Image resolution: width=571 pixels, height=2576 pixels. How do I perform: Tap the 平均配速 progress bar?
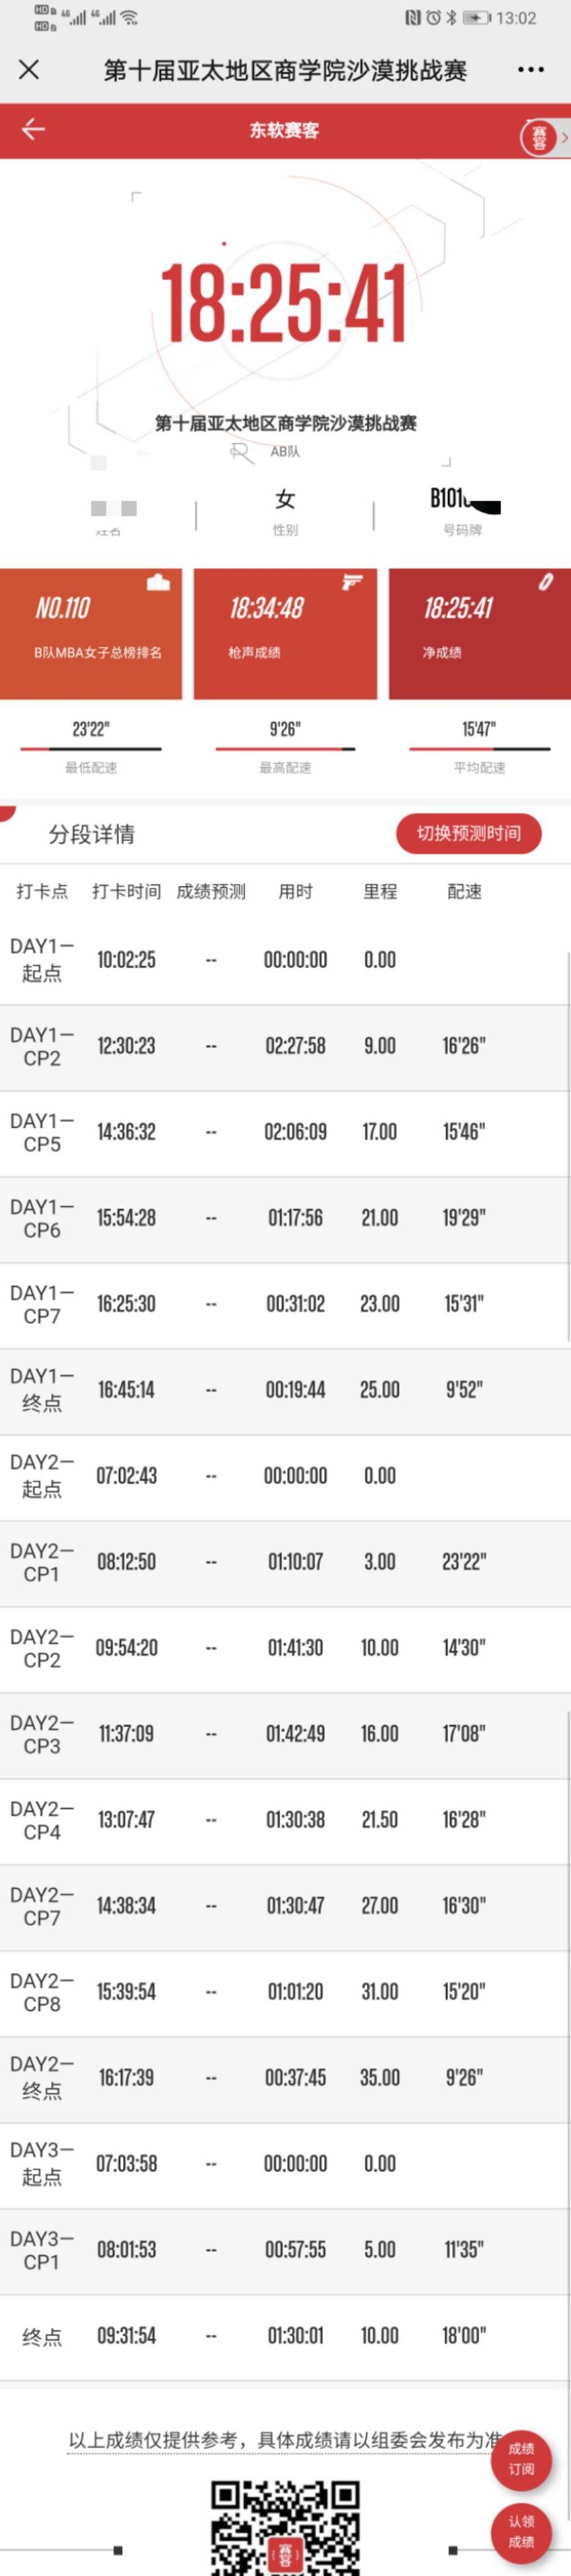click(x=479, y=748)
